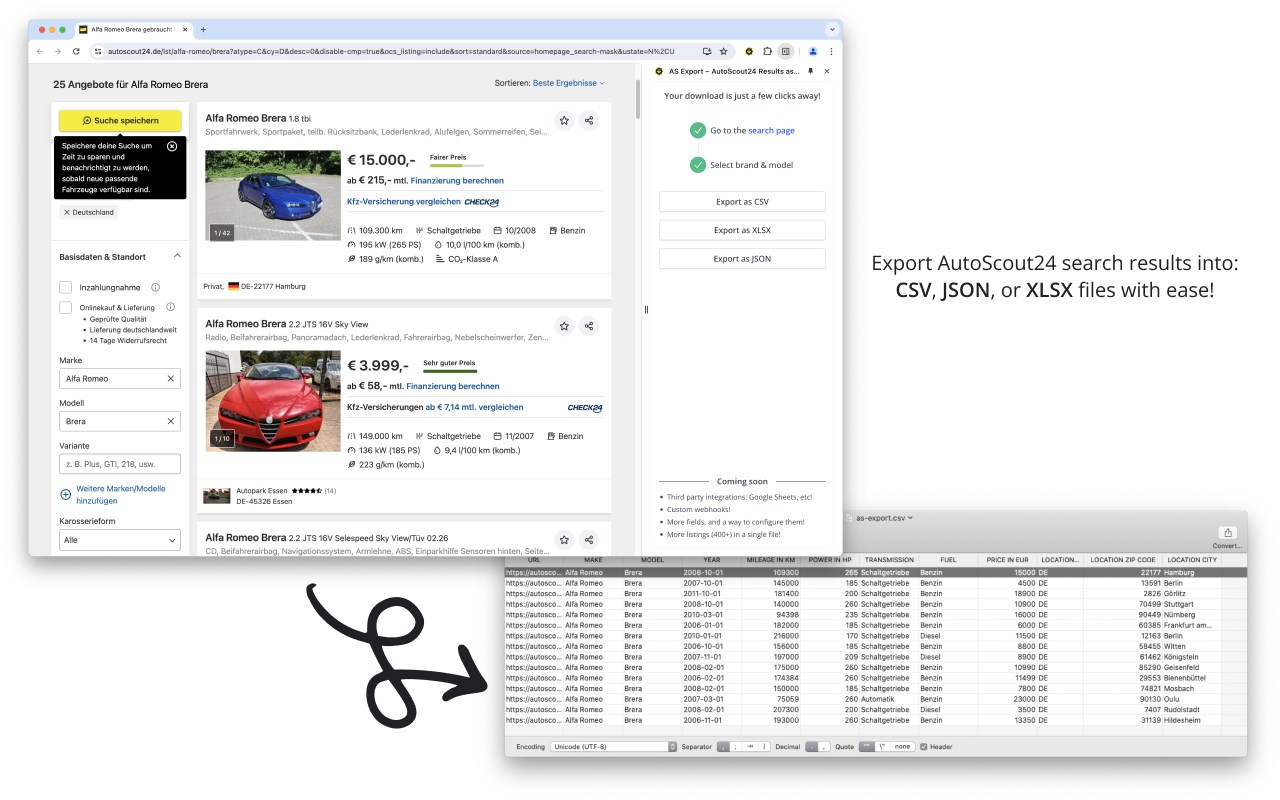Reload the page in Chrome
The height and width of the screenshot is (800, 1280).
point(76,51)
